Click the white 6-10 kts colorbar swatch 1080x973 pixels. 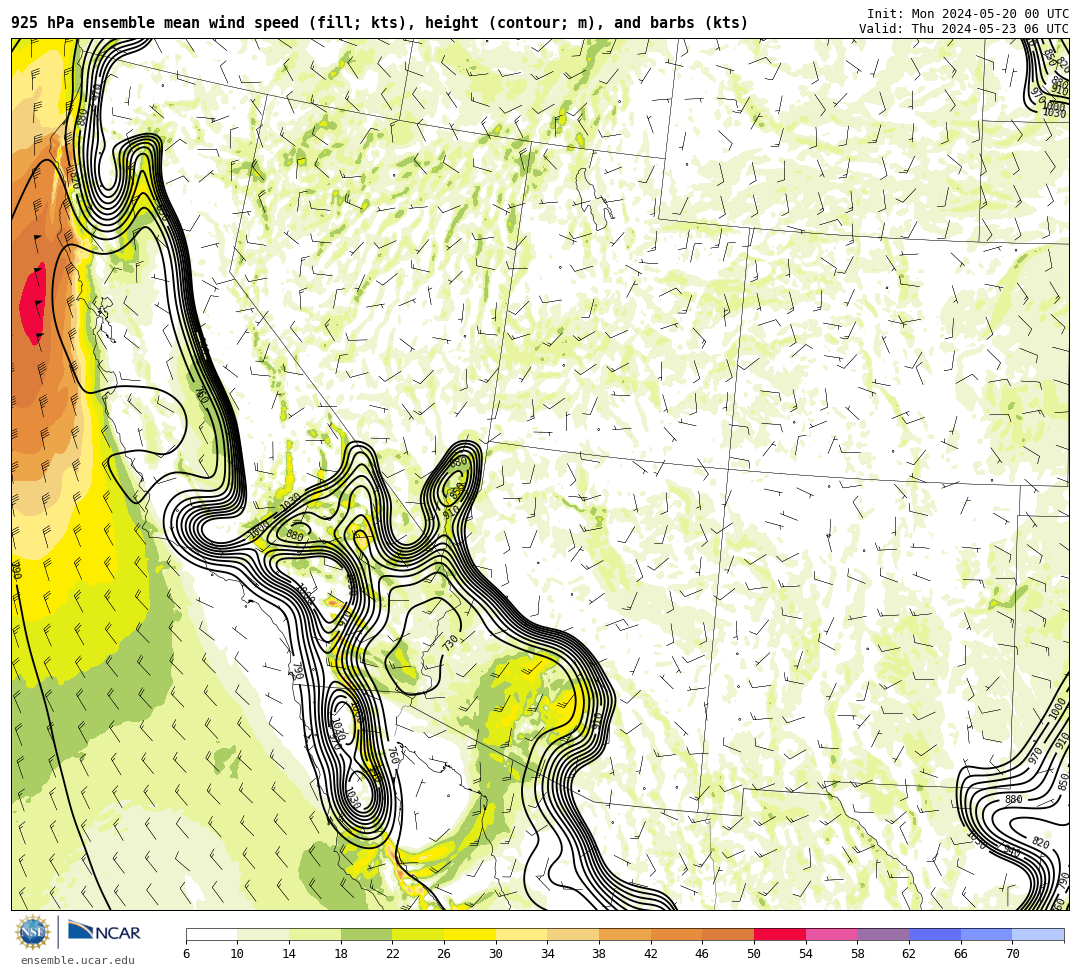pyautogui.click(x=211, y=934)
